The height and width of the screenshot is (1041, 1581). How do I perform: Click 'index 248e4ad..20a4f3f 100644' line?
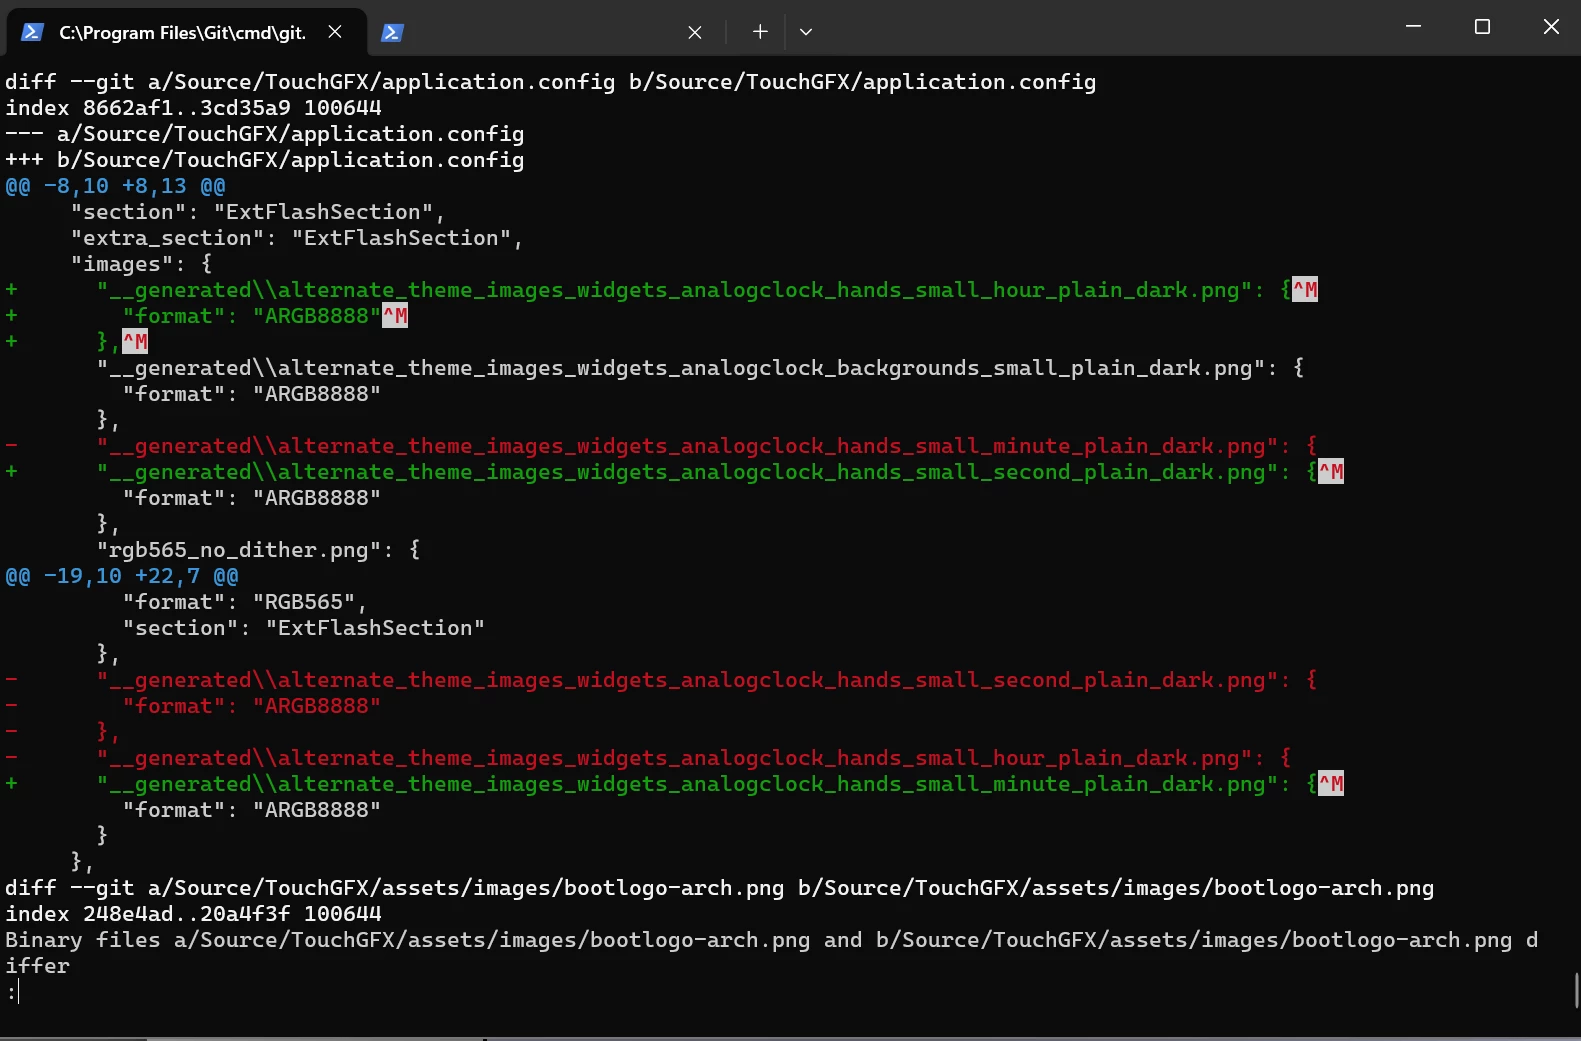193,914
